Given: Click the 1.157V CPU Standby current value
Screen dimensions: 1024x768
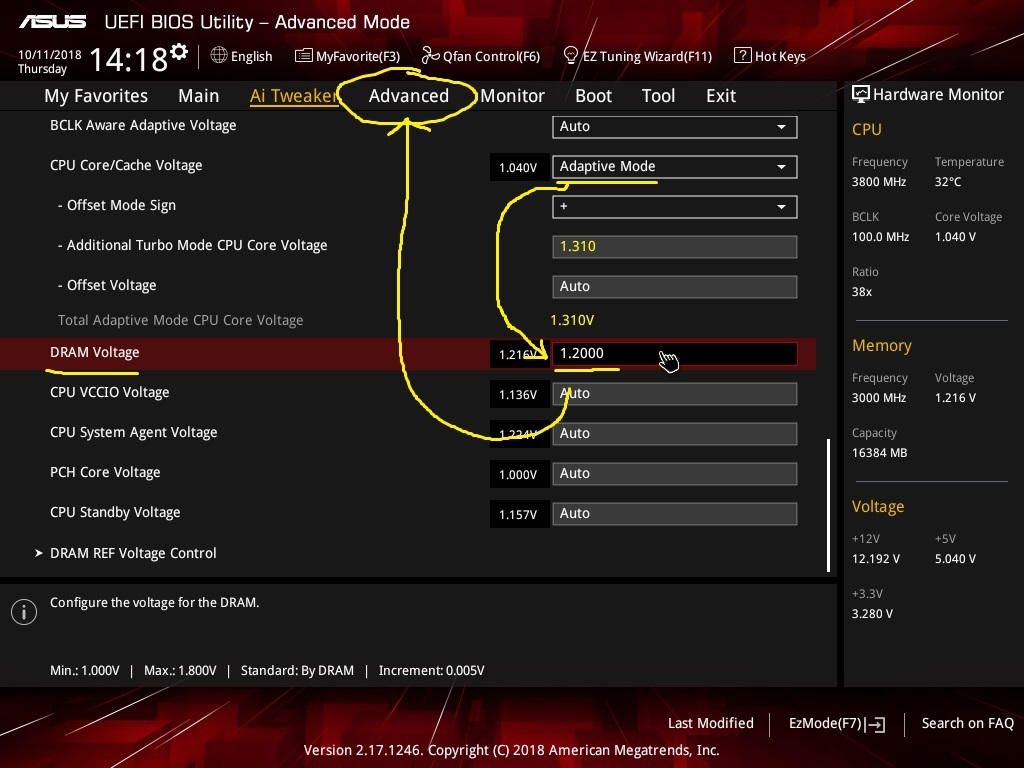Looking at the screenshot, I should (519, 515).
